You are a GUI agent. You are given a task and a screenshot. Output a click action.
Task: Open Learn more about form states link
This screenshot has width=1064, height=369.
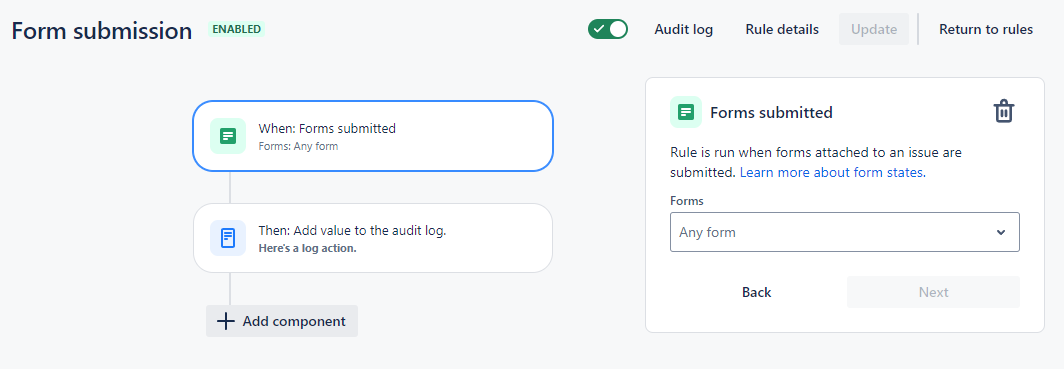tap(833, 172)
